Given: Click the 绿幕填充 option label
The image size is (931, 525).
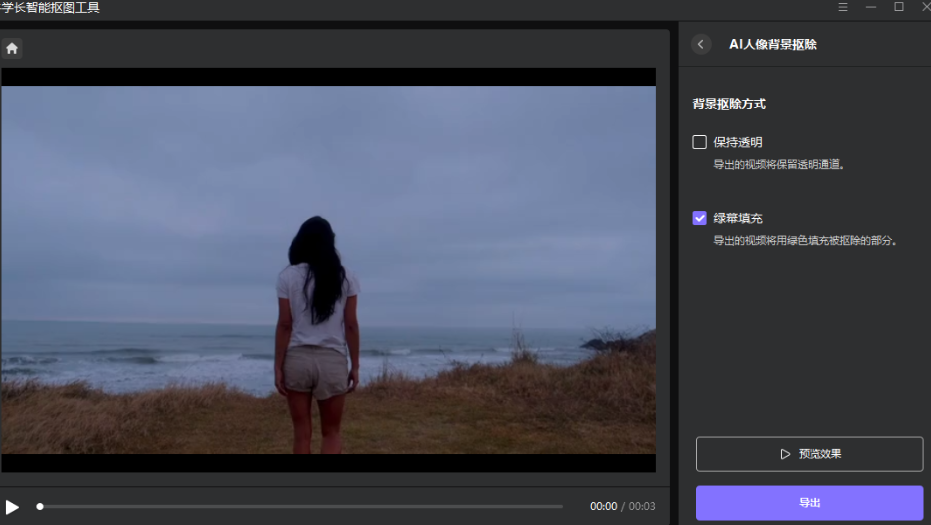Looking at the screenshot, I should pyautogui.click(x=738, y=218).
